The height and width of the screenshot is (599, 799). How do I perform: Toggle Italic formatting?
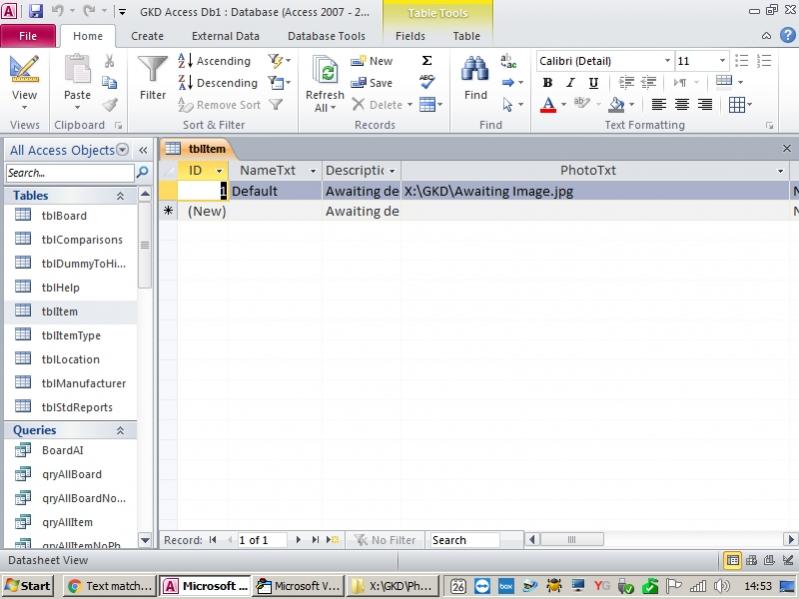tap(571, 83)
